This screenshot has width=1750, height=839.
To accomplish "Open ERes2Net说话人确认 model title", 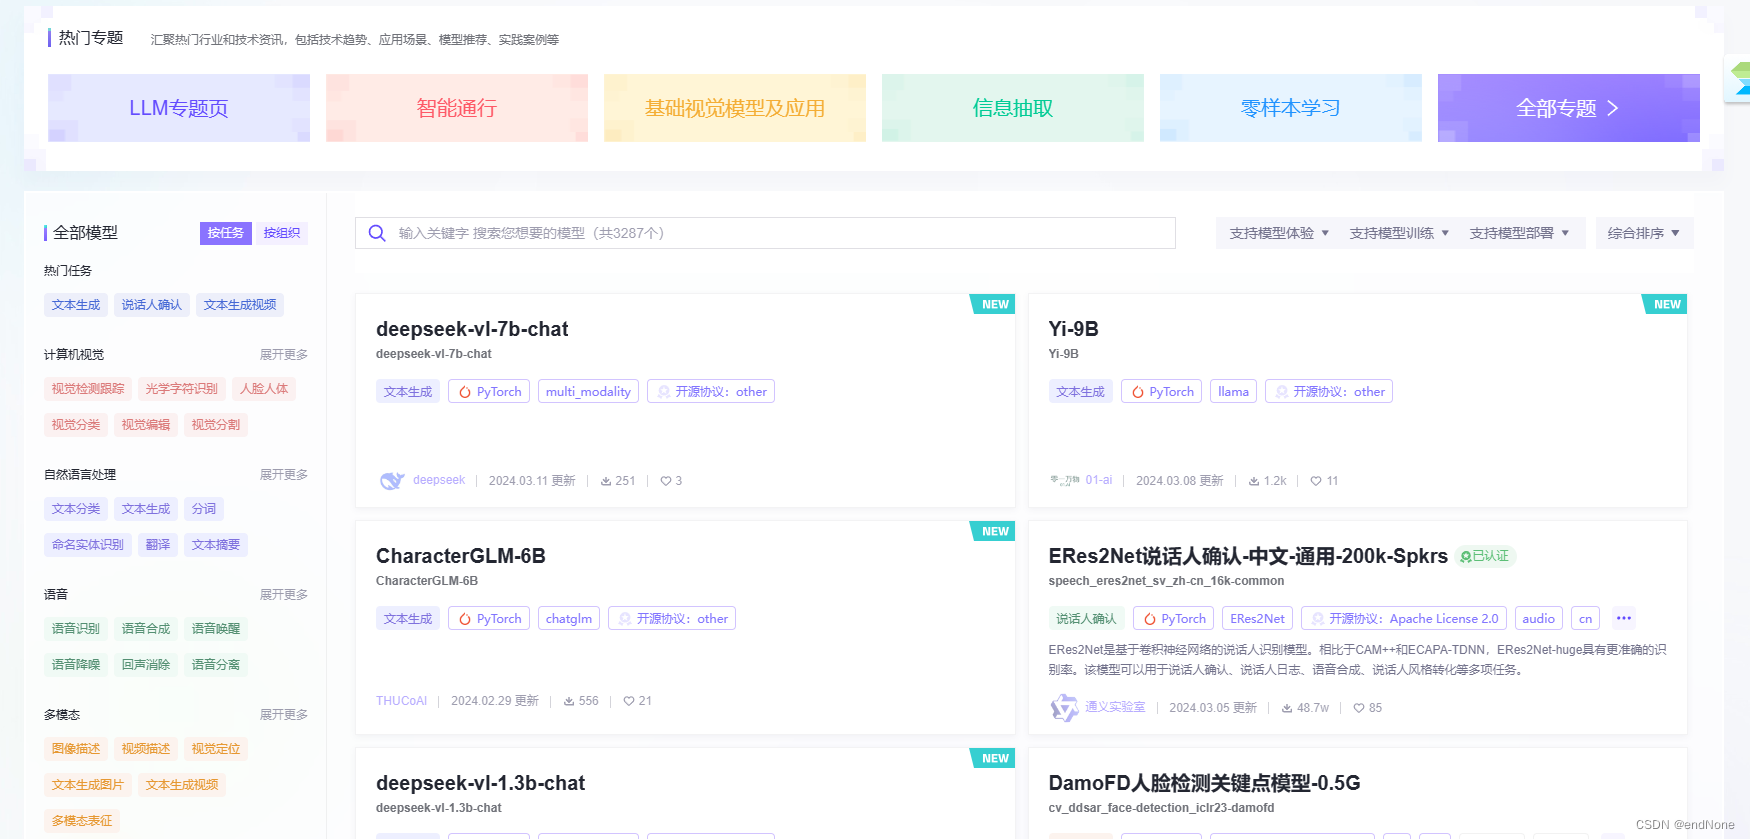I will pyautogui.click(x=1248, y=556).
